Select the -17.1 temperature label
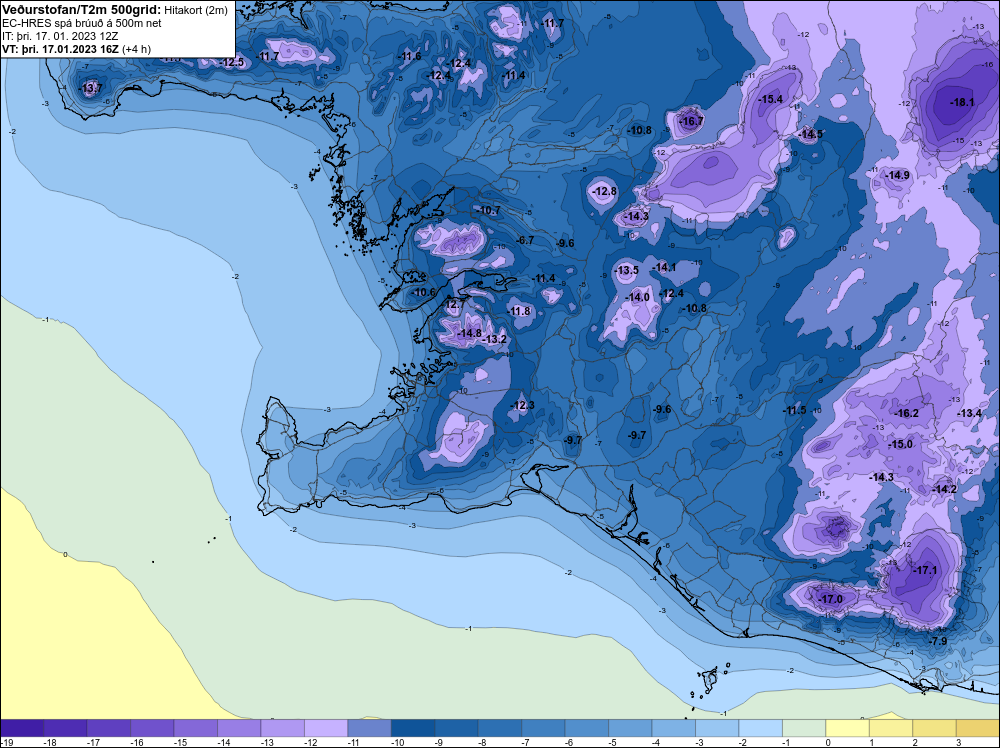The image size is (1000, 748). pyautogui.click(x=925, y=571)
